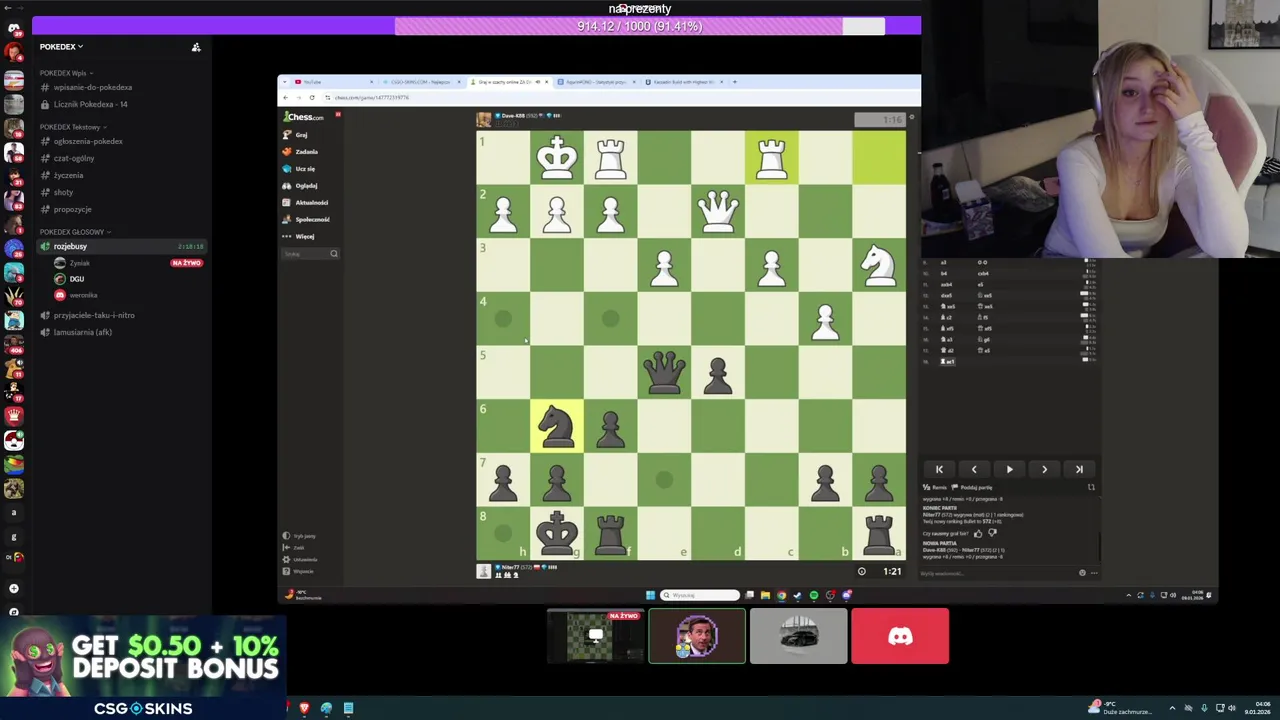Collapse the POKEDEX GŁOSOWY category
This screenshot has width=1280, height=720.
pyautogui.click(x=75, y=232)
